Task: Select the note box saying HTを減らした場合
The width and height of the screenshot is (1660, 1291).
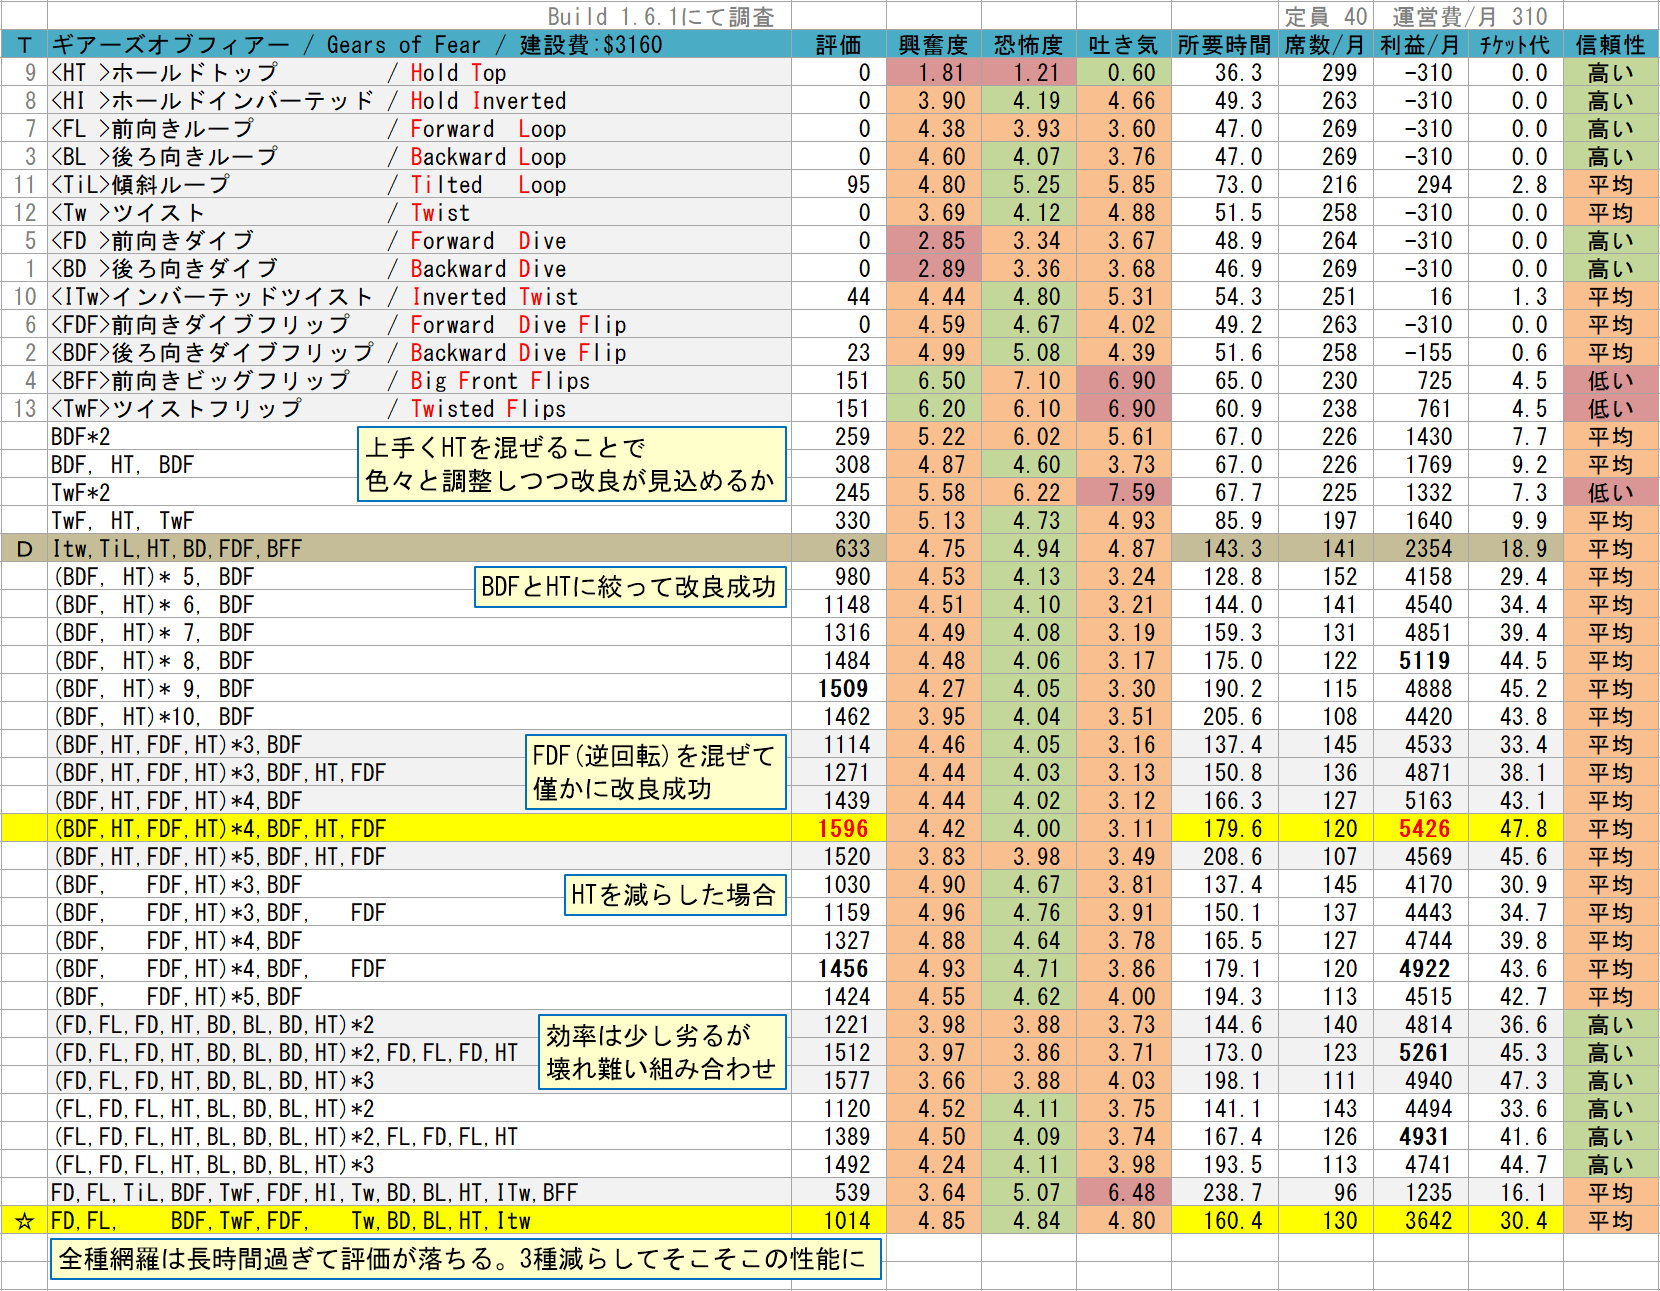Action: (x=674, y=895)
